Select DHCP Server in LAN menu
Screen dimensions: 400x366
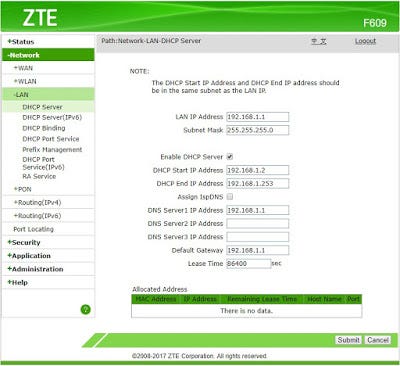coord(42,107)
